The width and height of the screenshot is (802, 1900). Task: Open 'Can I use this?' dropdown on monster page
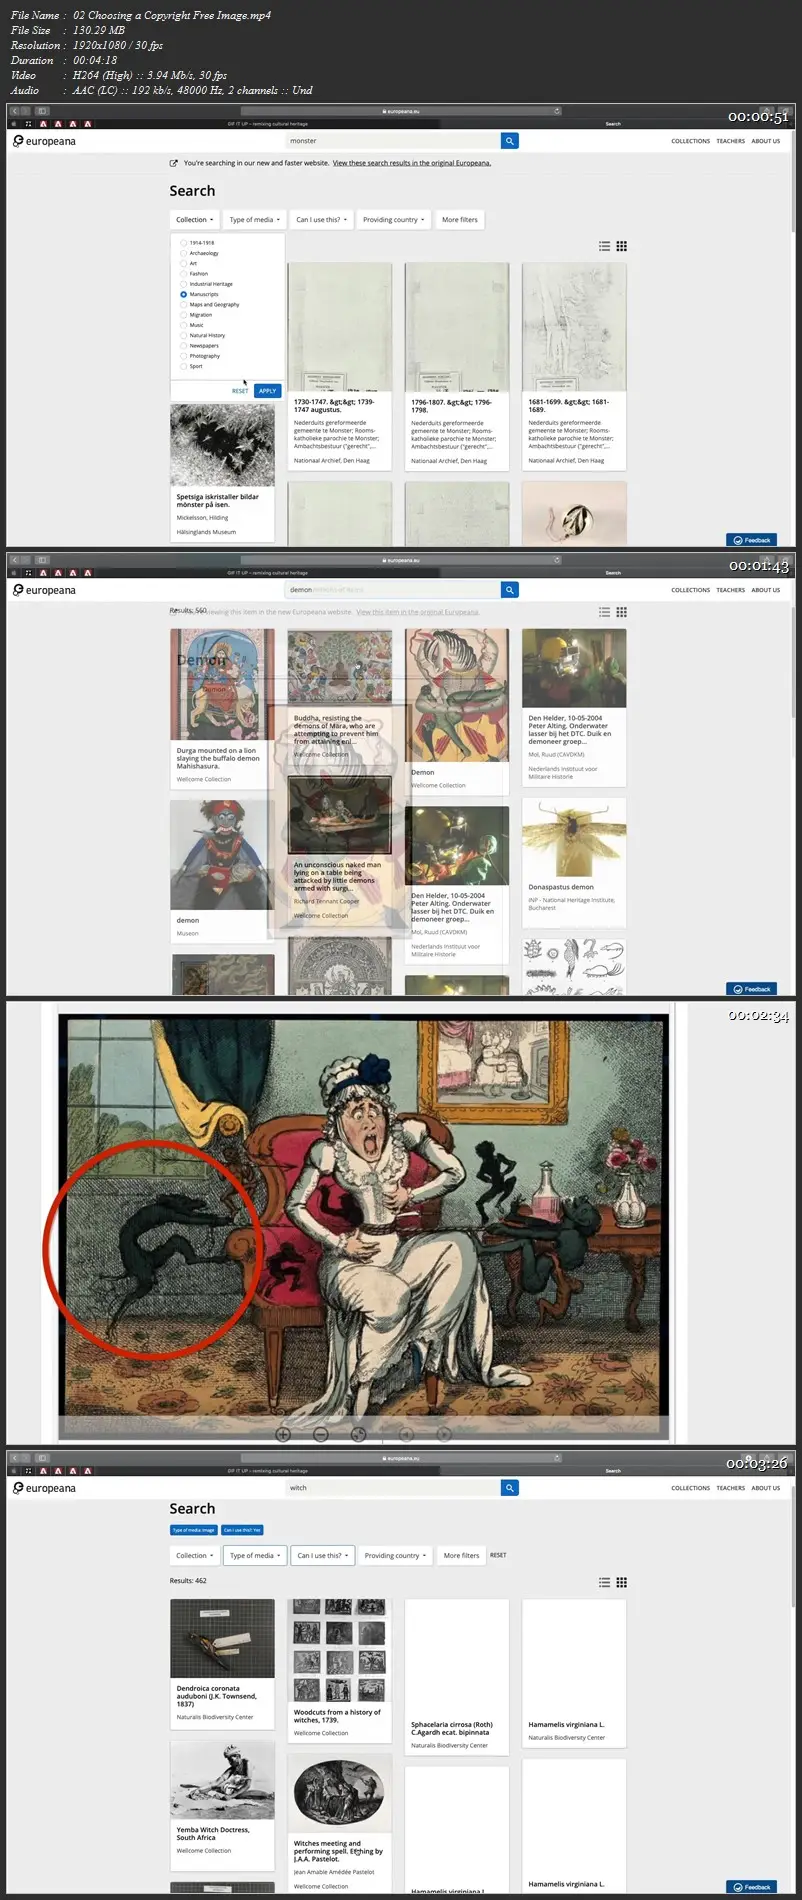tap(321, 220)
